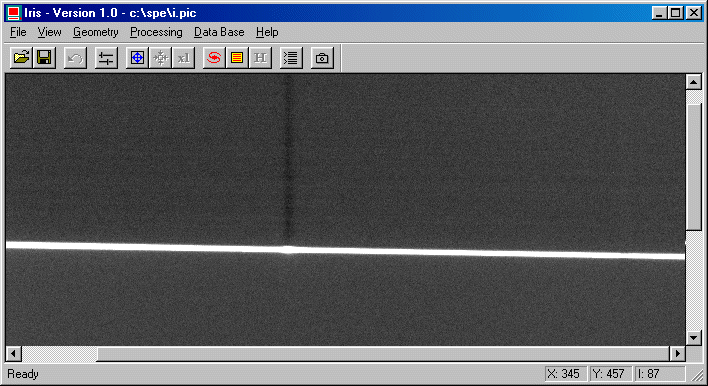
Task: Open the File menu
Action: (x=18, y=32)
